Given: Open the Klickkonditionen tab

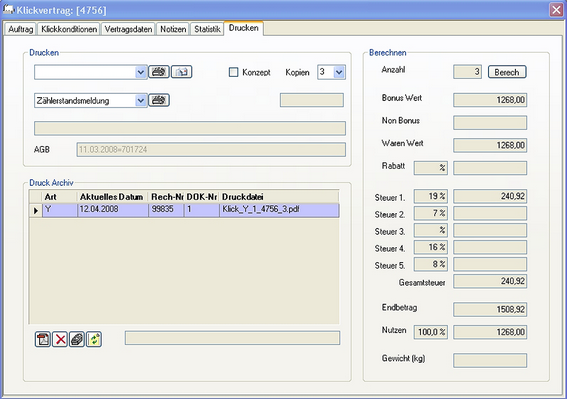Looking at the screenshot, I should [x=69, y=29].
